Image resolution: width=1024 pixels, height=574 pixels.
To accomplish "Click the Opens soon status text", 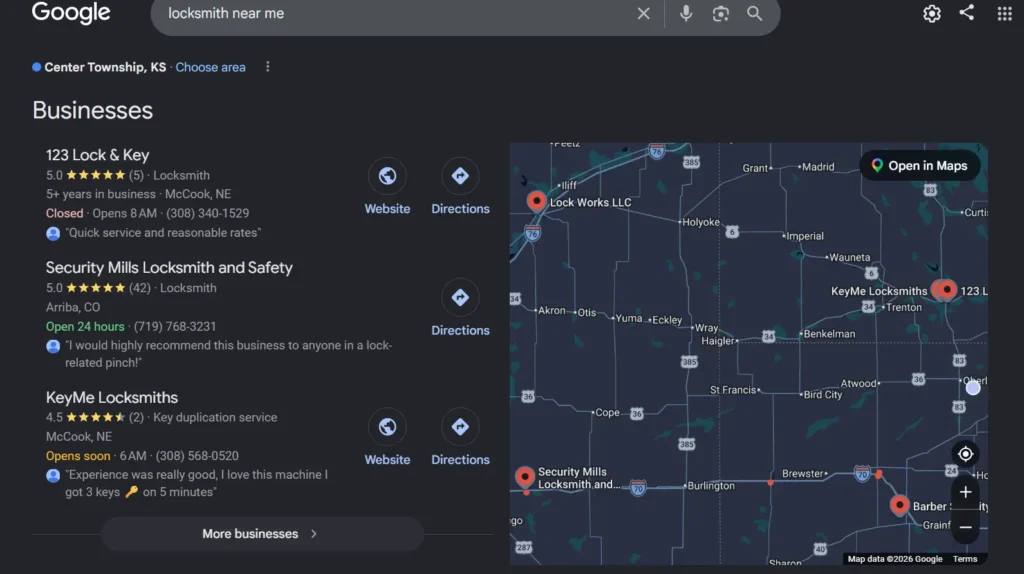I will click(78, 456).
